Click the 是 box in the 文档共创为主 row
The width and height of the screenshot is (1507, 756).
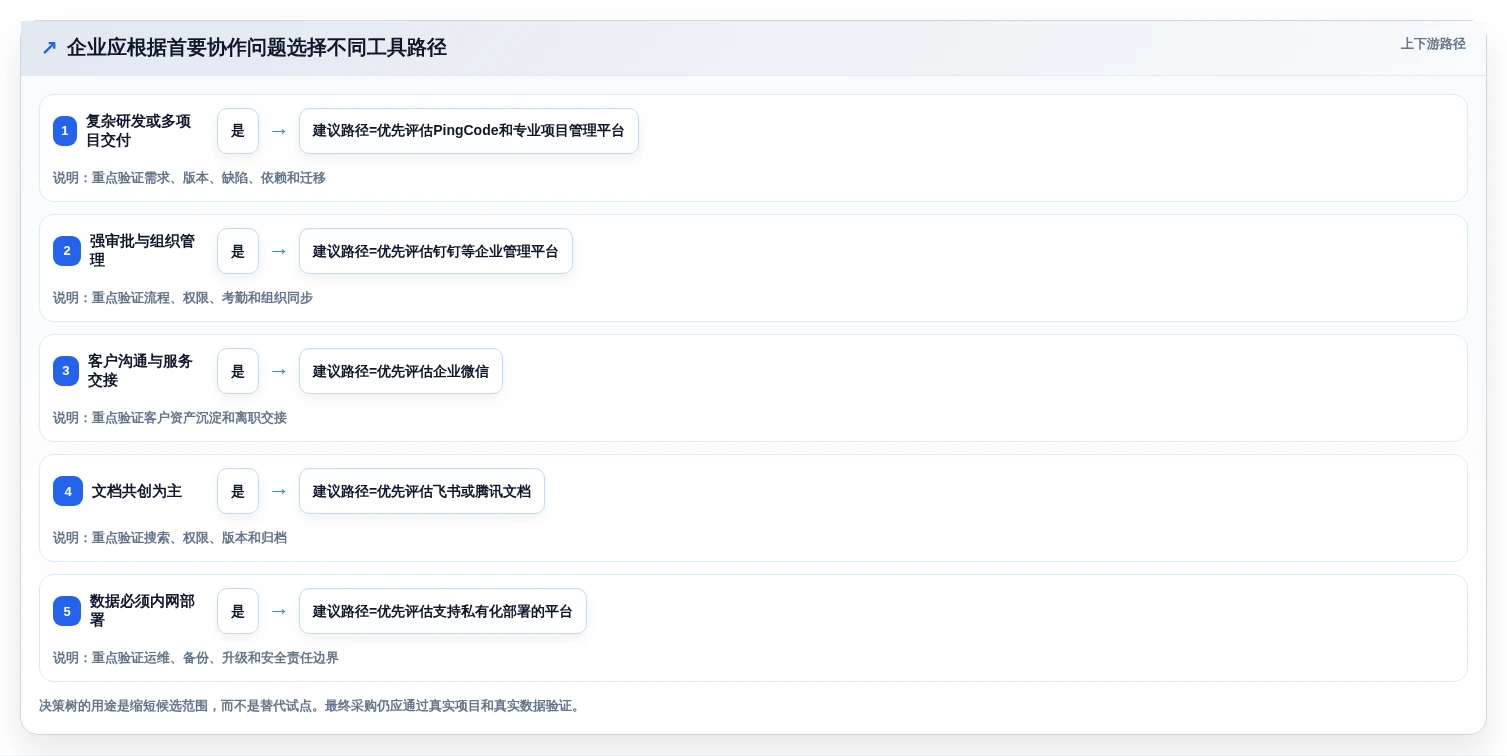tap(238, 491)
